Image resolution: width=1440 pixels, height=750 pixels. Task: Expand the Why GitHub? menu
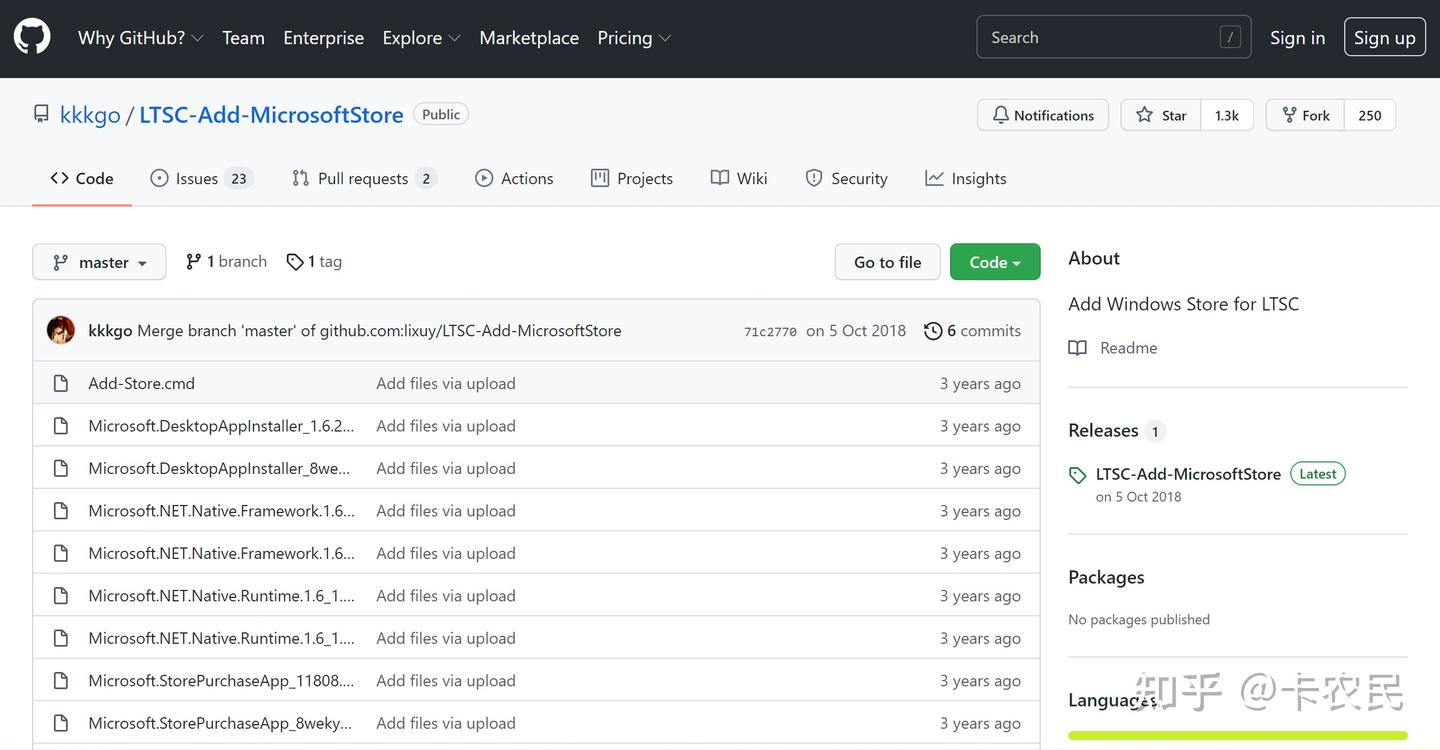140,38
